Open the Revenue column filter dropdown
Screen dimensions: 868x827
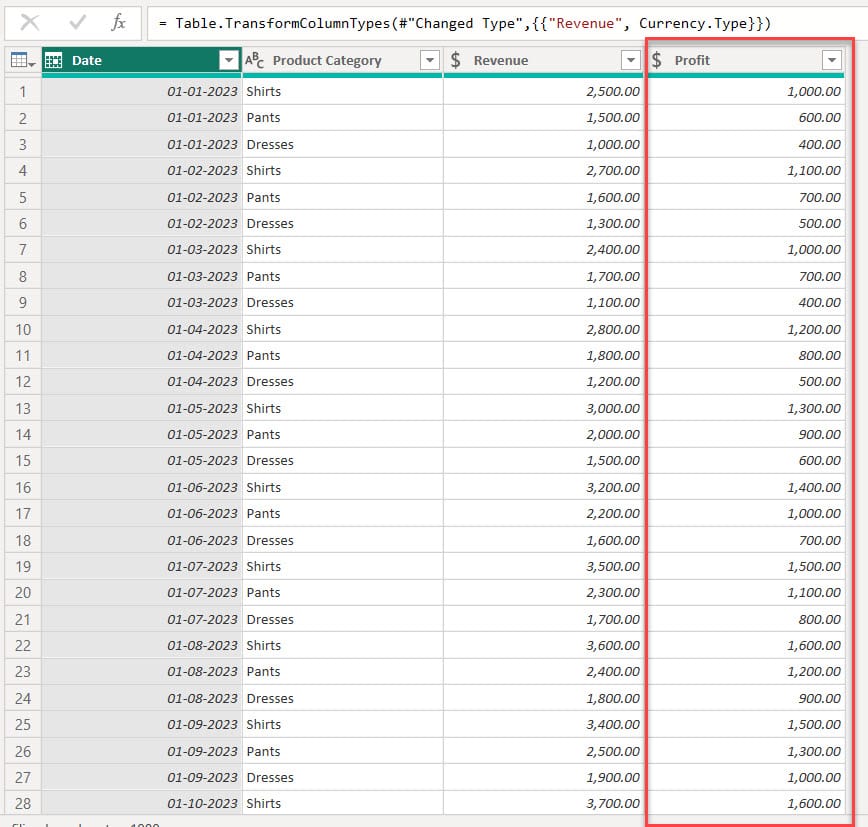pos(631,60)
